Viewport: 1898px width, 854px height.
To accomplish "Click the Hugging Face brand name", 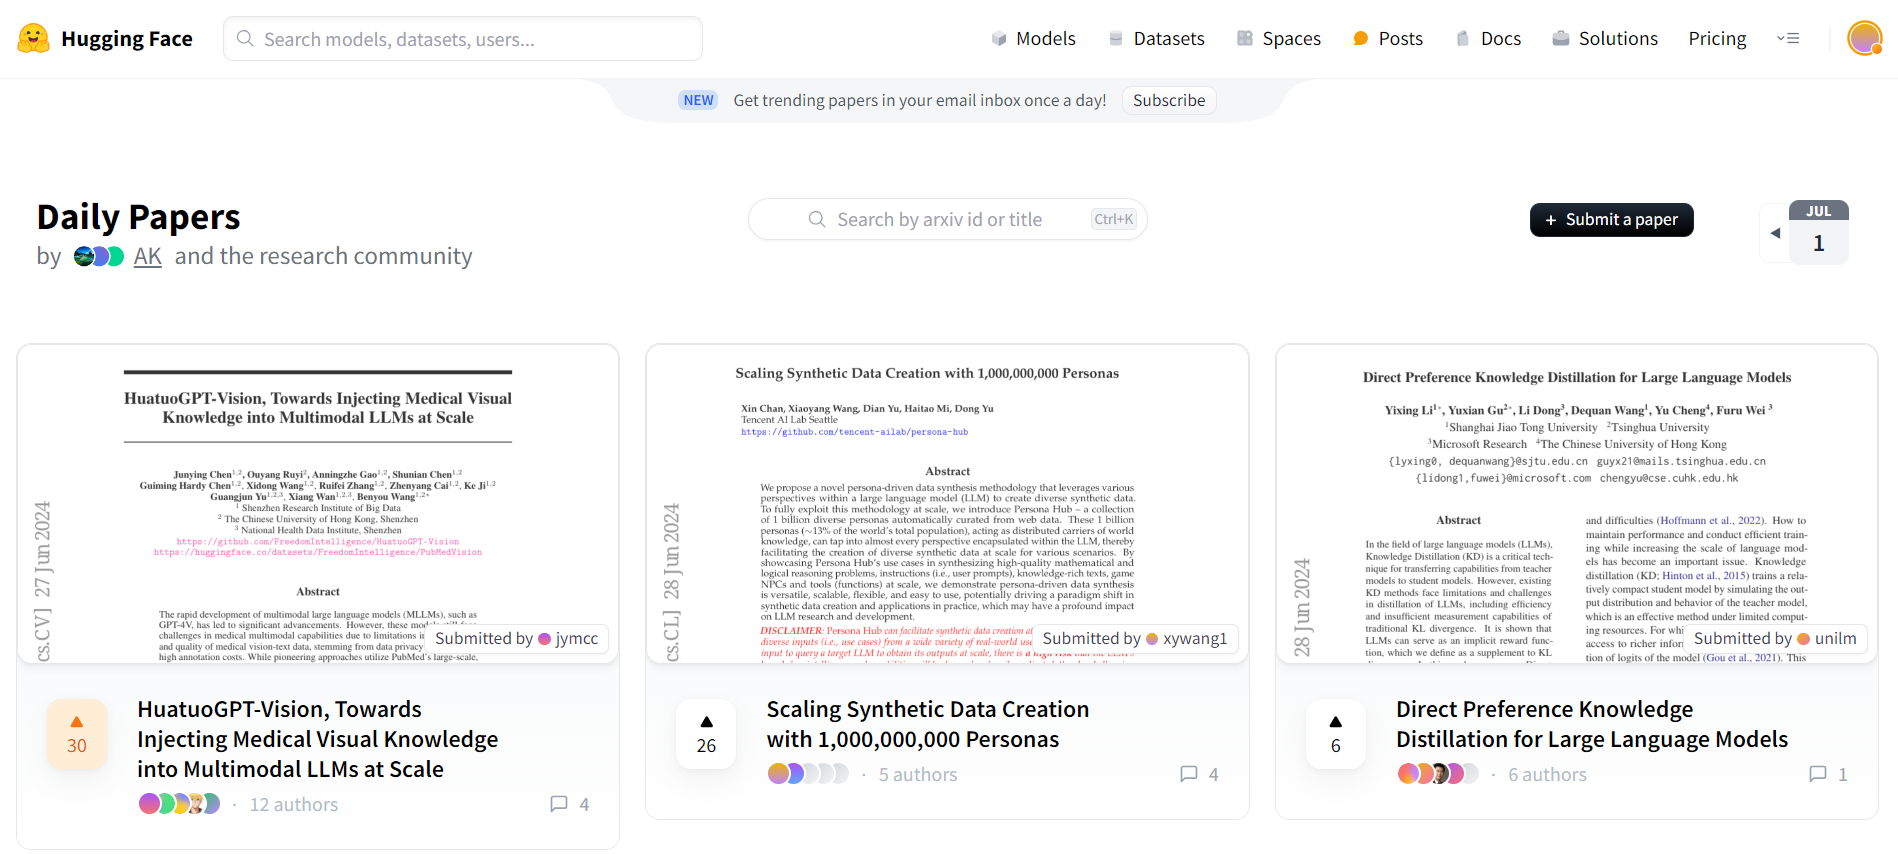I will [127, 39].
